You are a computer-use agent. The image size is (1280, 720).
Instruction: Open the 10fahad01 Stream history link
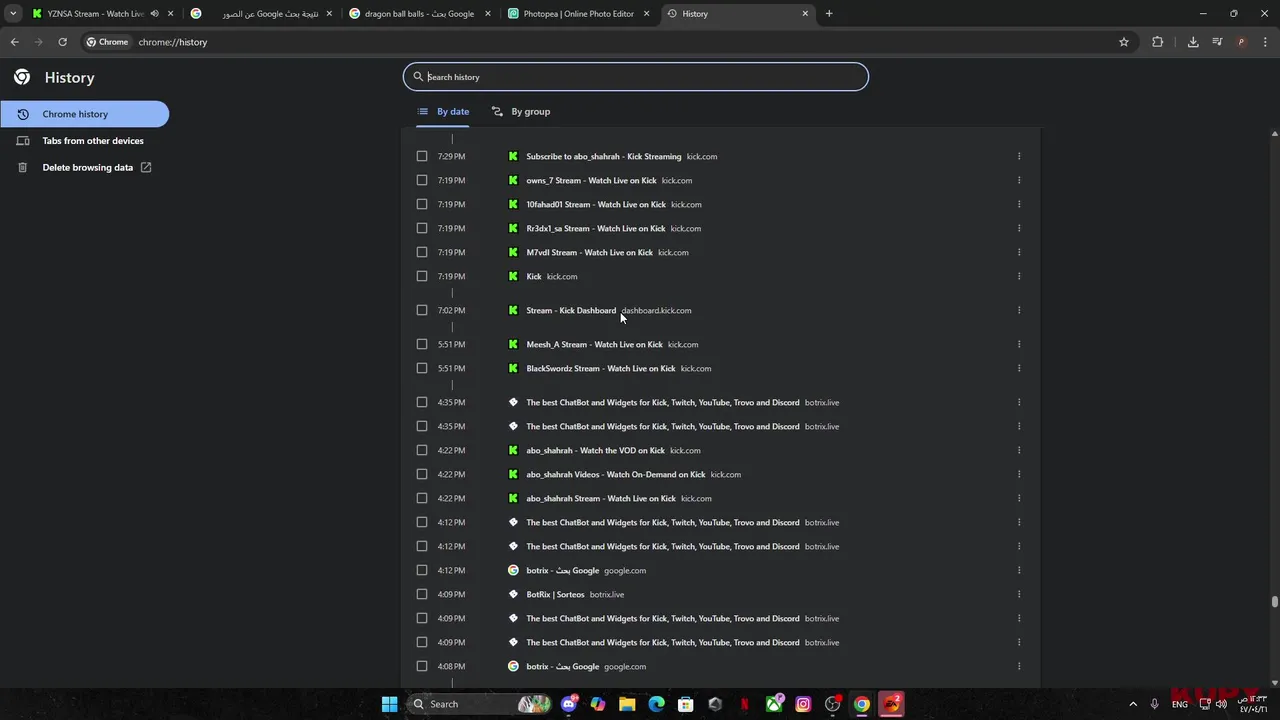tap(596, 204)
